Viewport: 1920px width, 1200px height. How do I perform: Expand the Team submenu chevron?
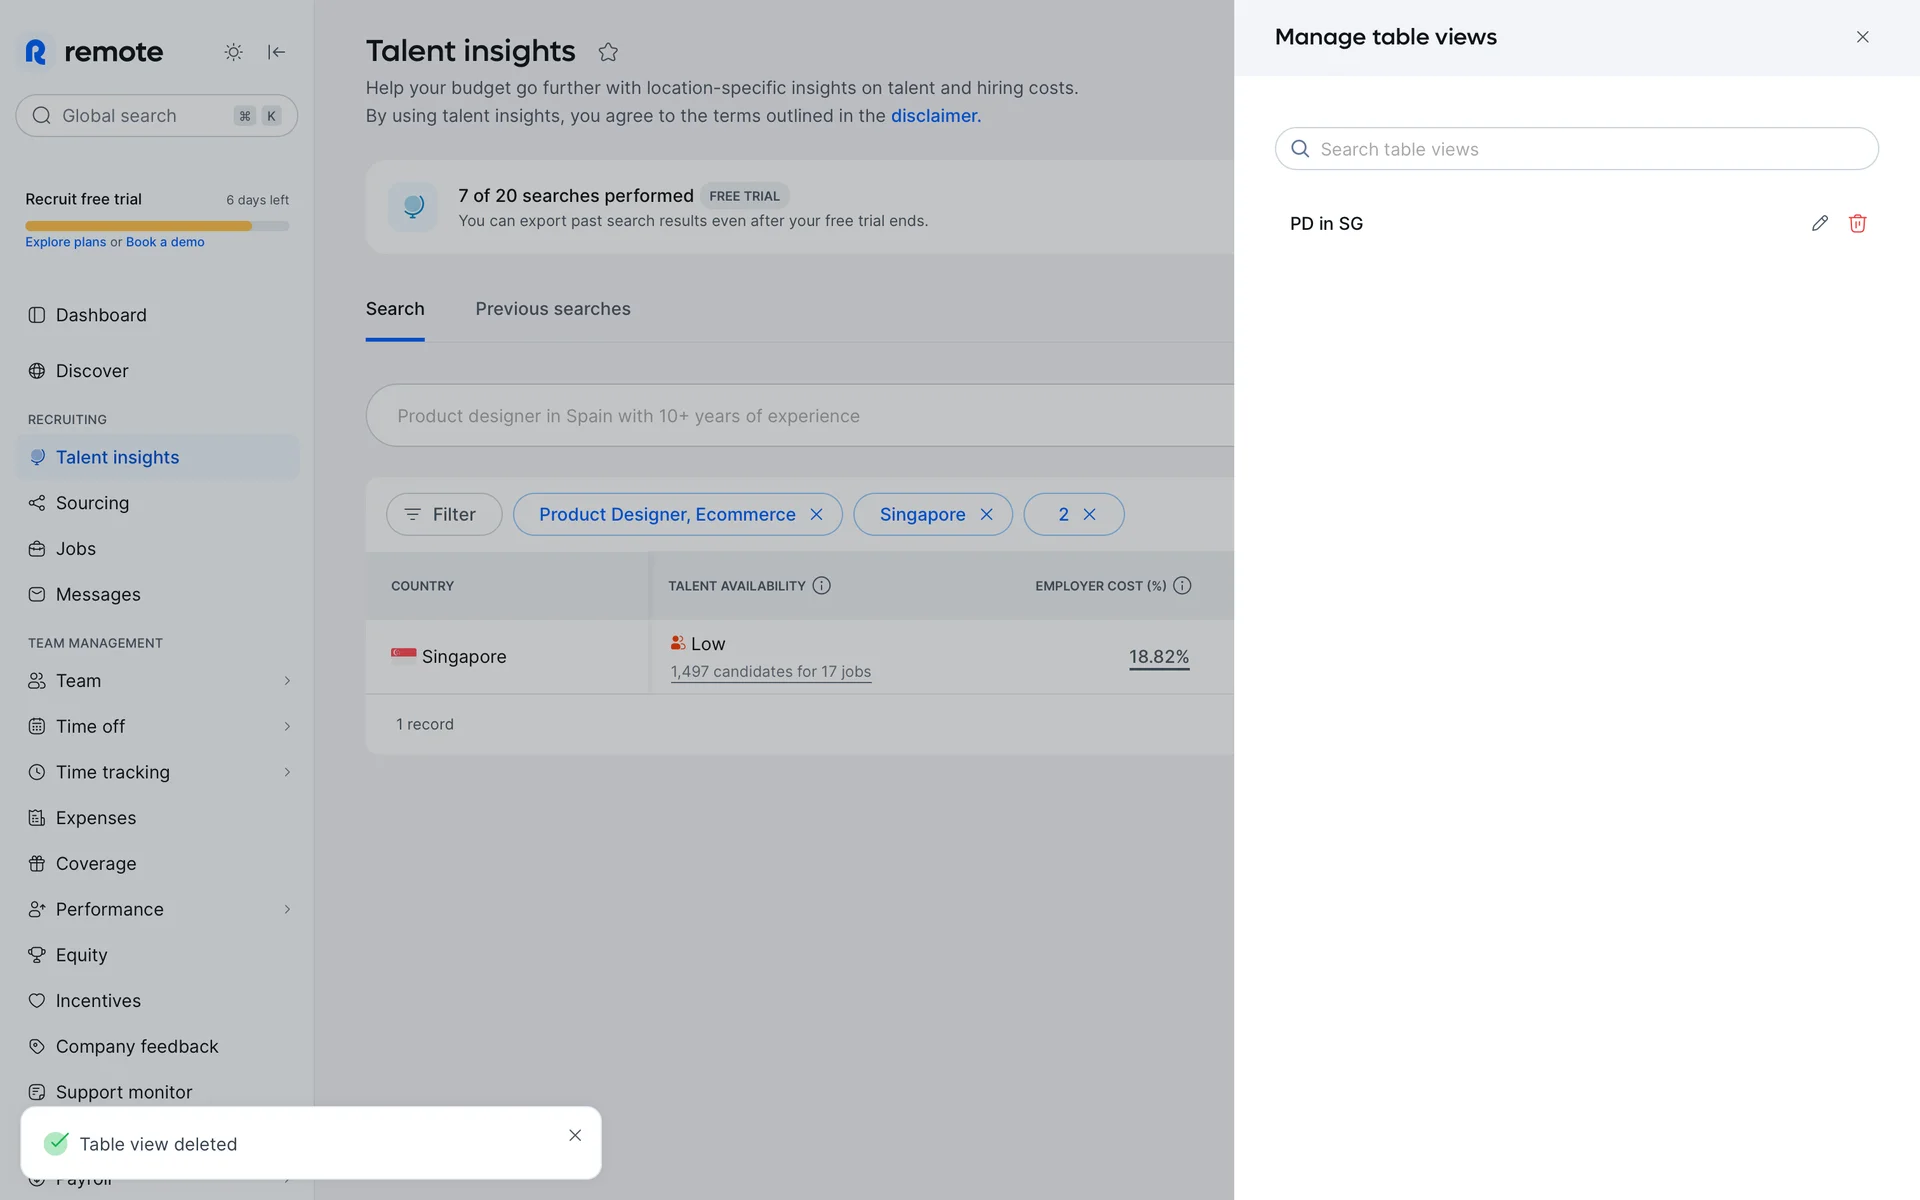[x=287, y=681]
